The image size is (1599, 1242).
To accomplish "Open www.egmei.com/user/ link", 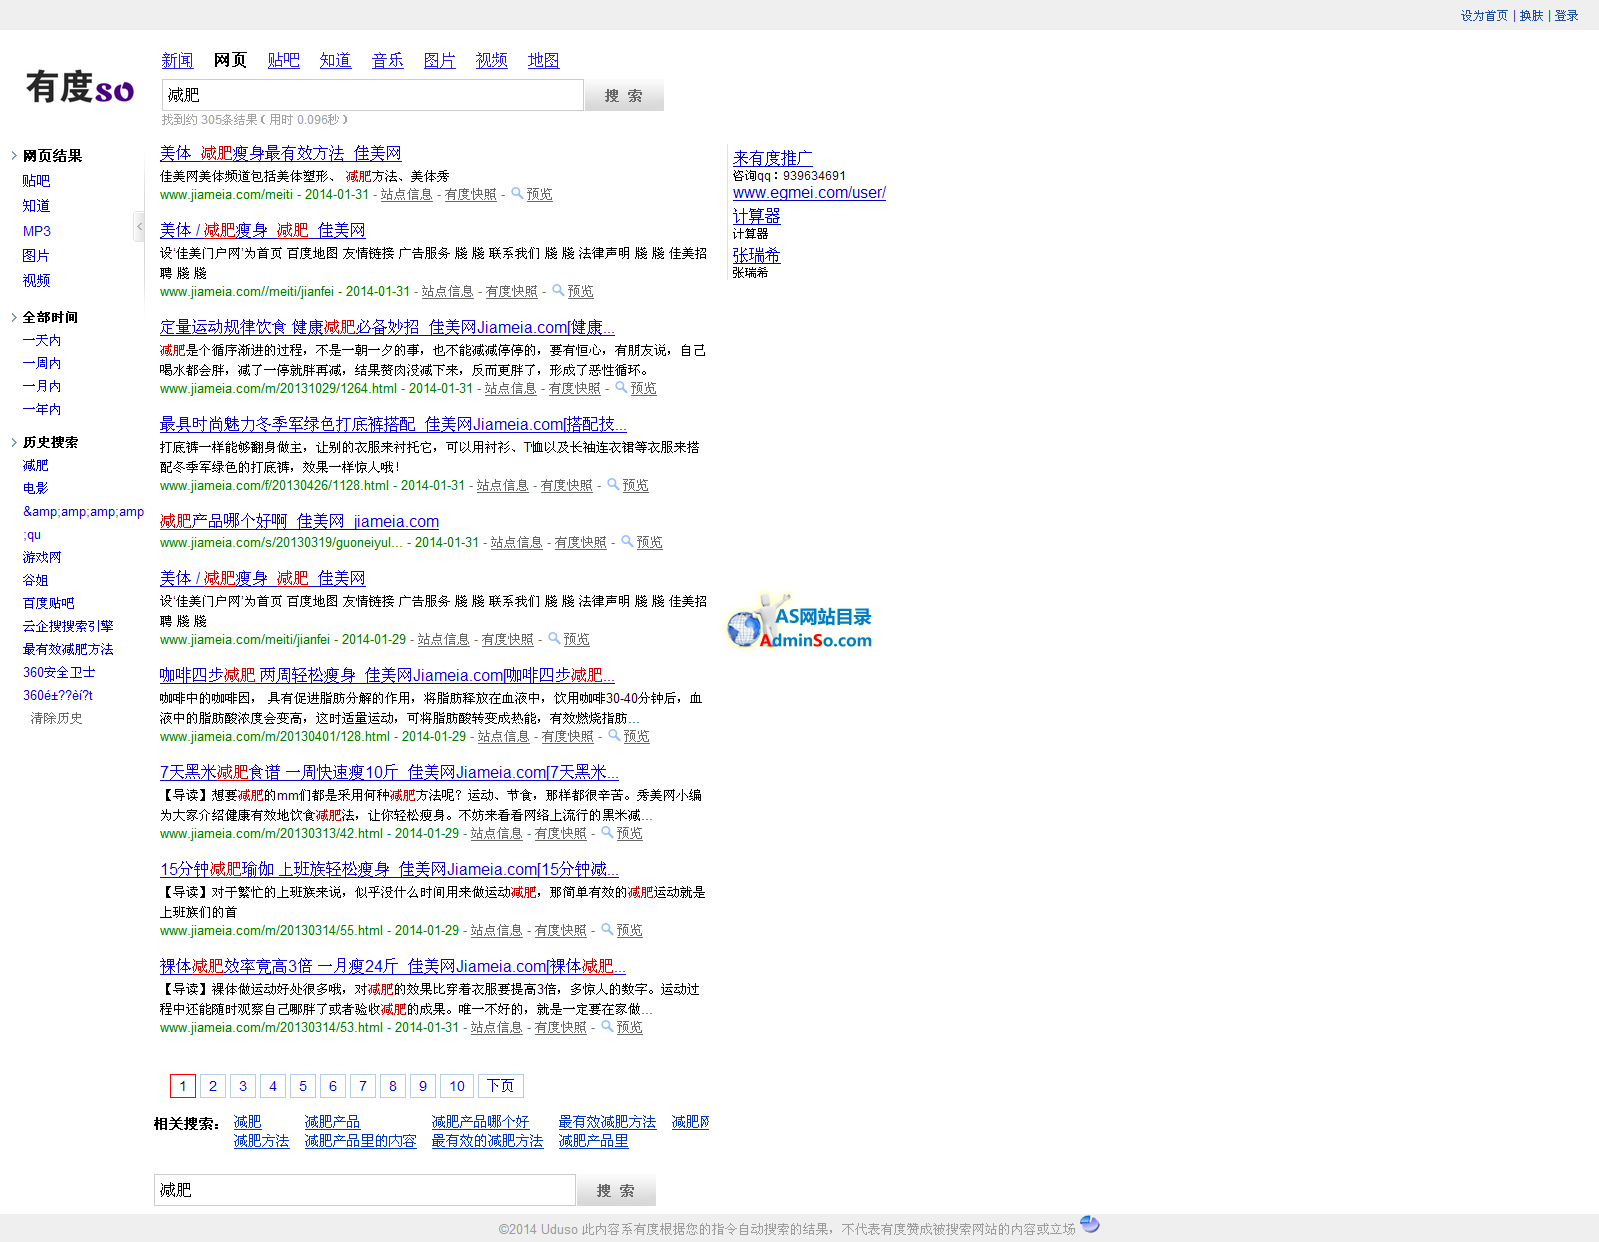I will click(809, 192).
